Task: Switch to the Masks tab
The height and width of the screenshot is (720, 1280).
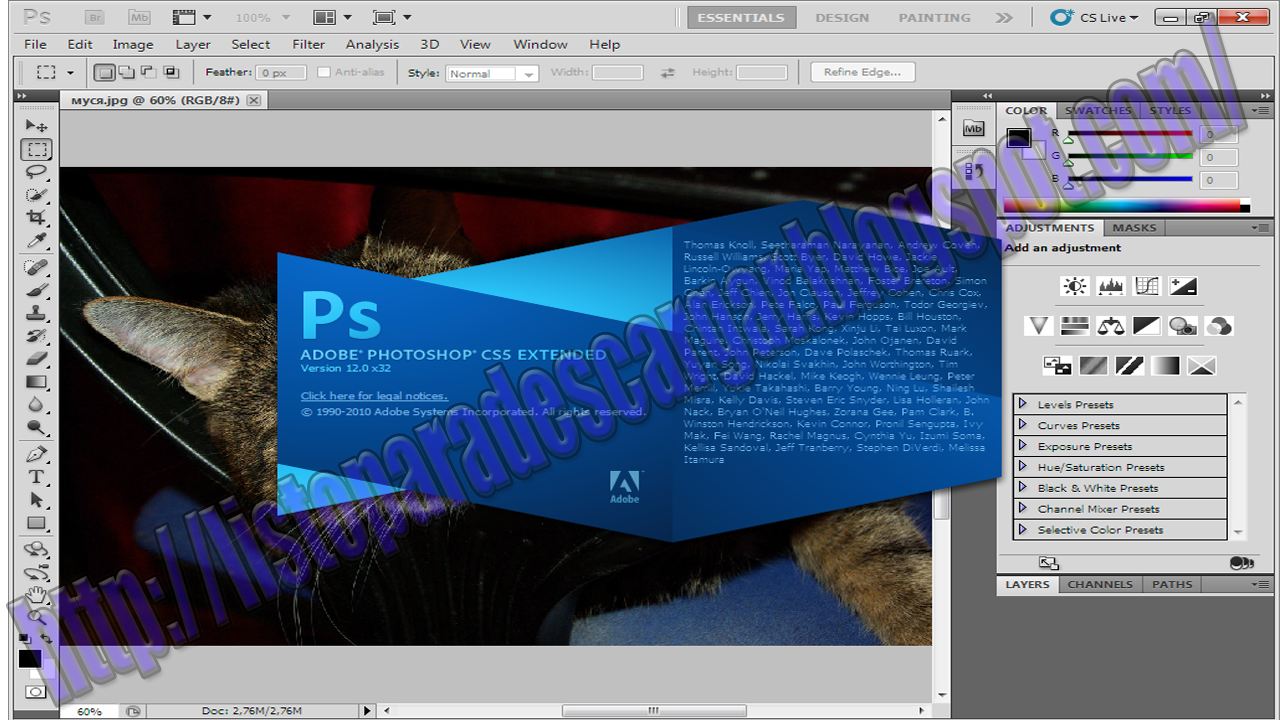Action: pyautogui.click(x=1134, y=228)
